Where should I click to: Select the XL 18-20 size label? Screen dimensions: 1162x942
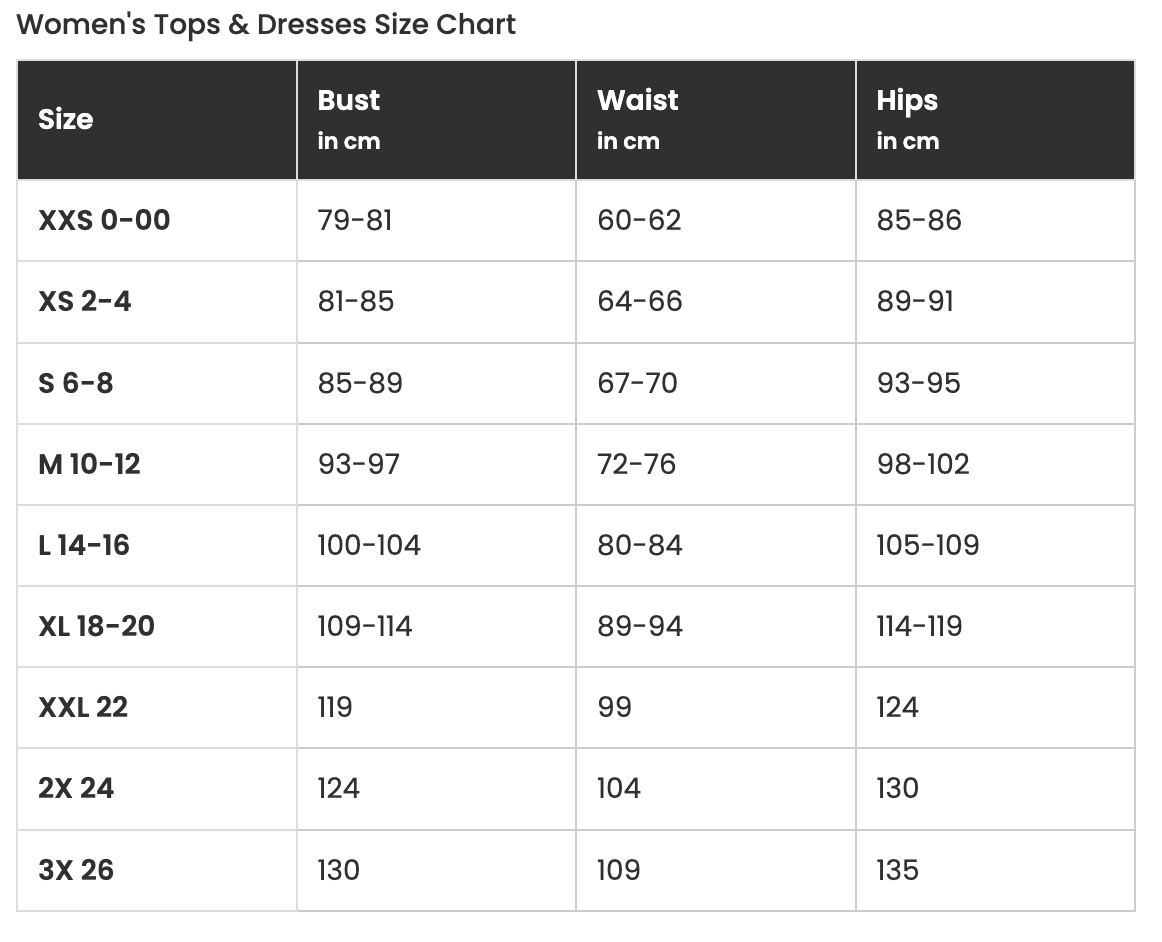[x=96, y=626]
